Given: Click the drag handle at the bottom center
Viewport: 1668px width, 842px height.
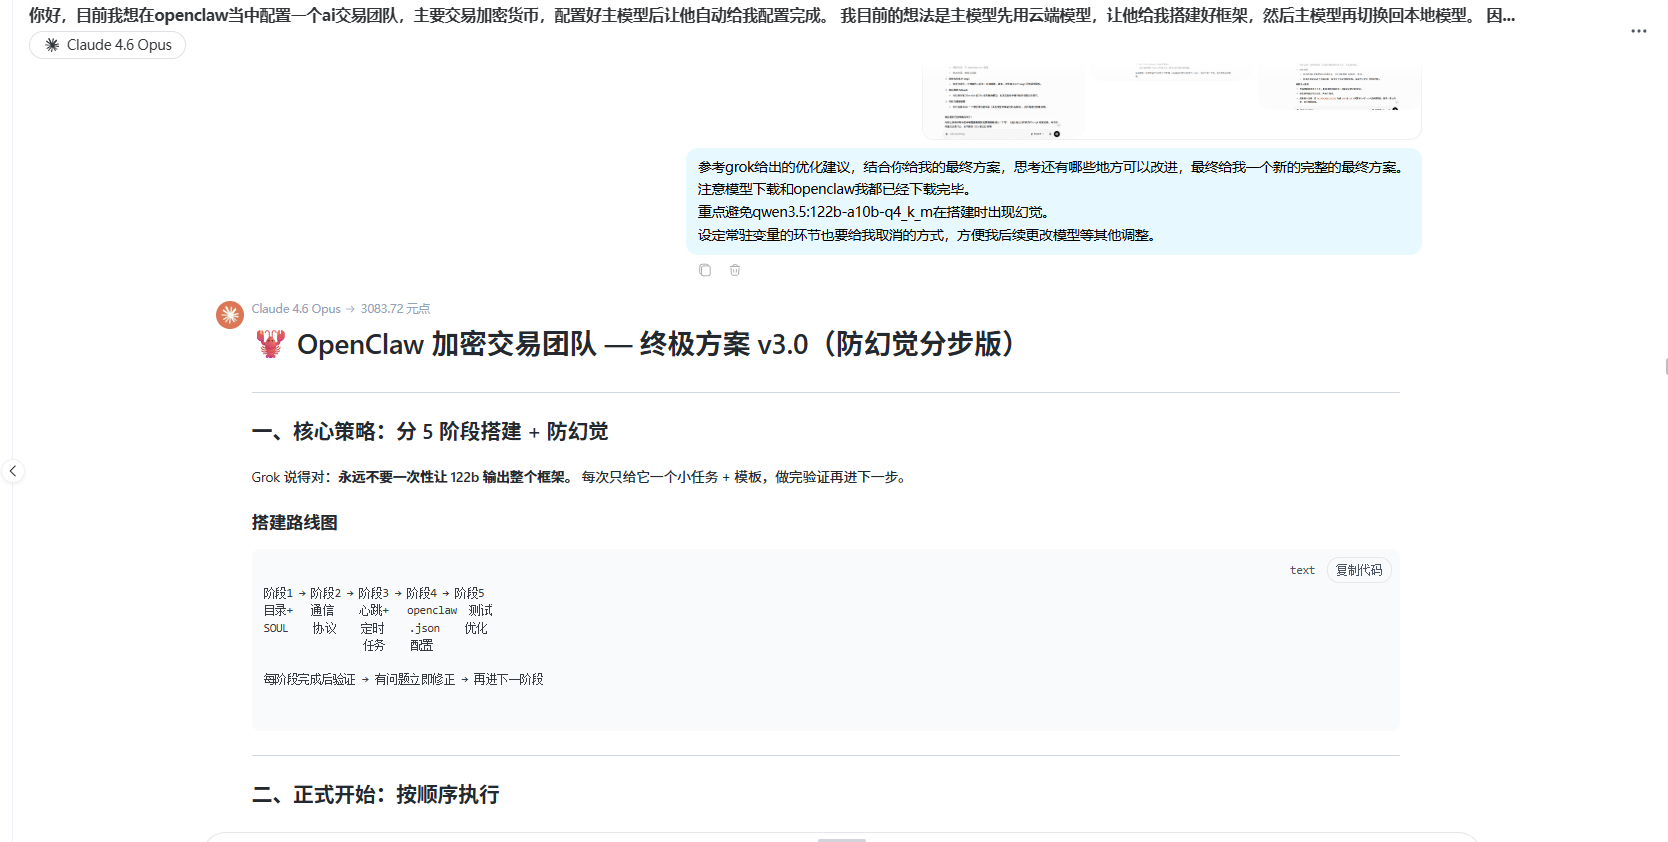Looking at the screenshot, I should (x=841, y=839).
